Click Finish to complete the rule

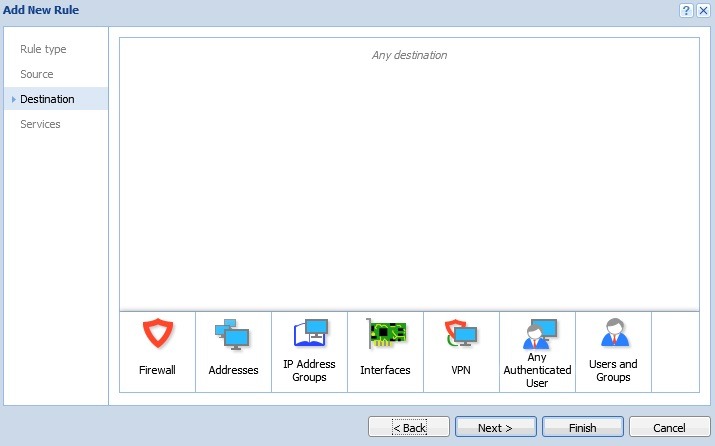pyautogui.click(x=582, y=428)
